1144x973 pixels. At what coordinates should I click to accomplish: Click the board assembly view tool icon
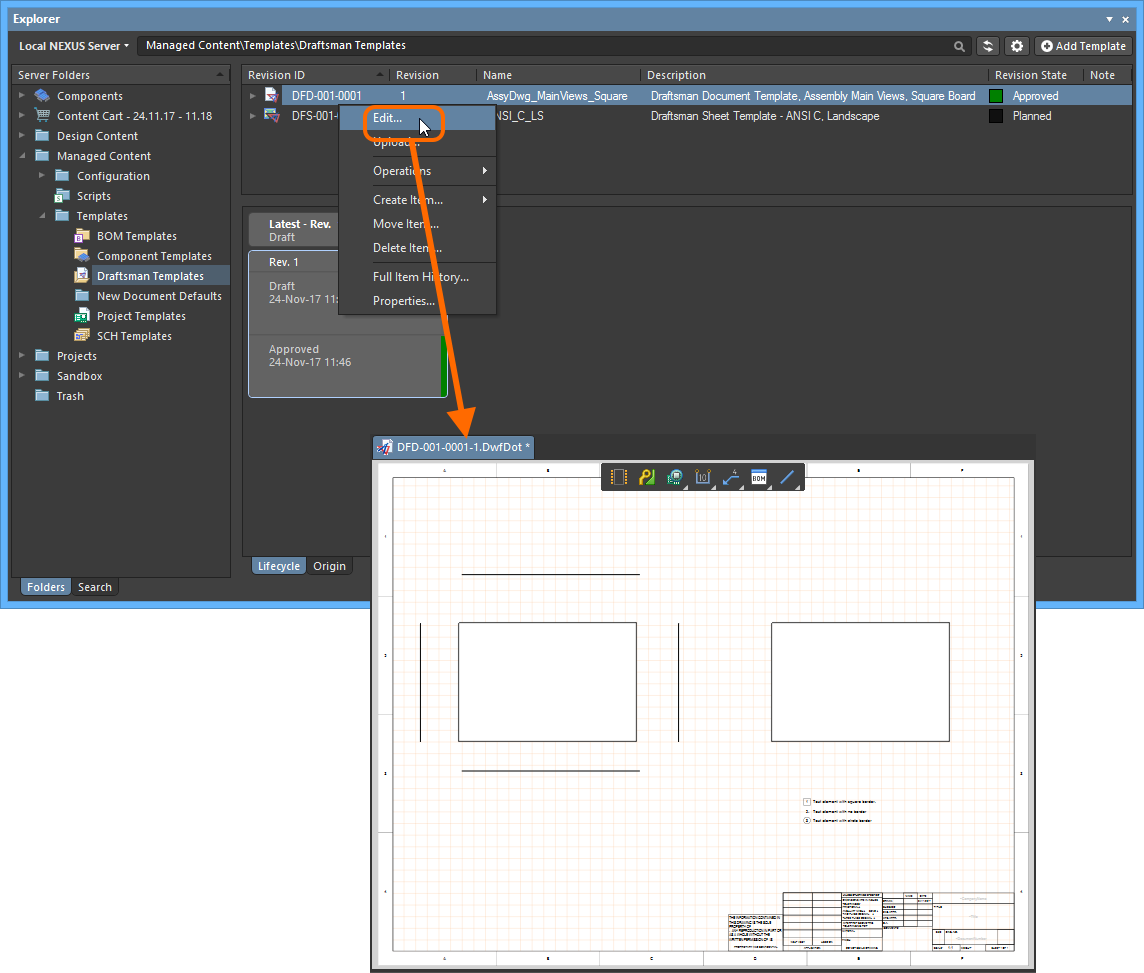[676, 478]
